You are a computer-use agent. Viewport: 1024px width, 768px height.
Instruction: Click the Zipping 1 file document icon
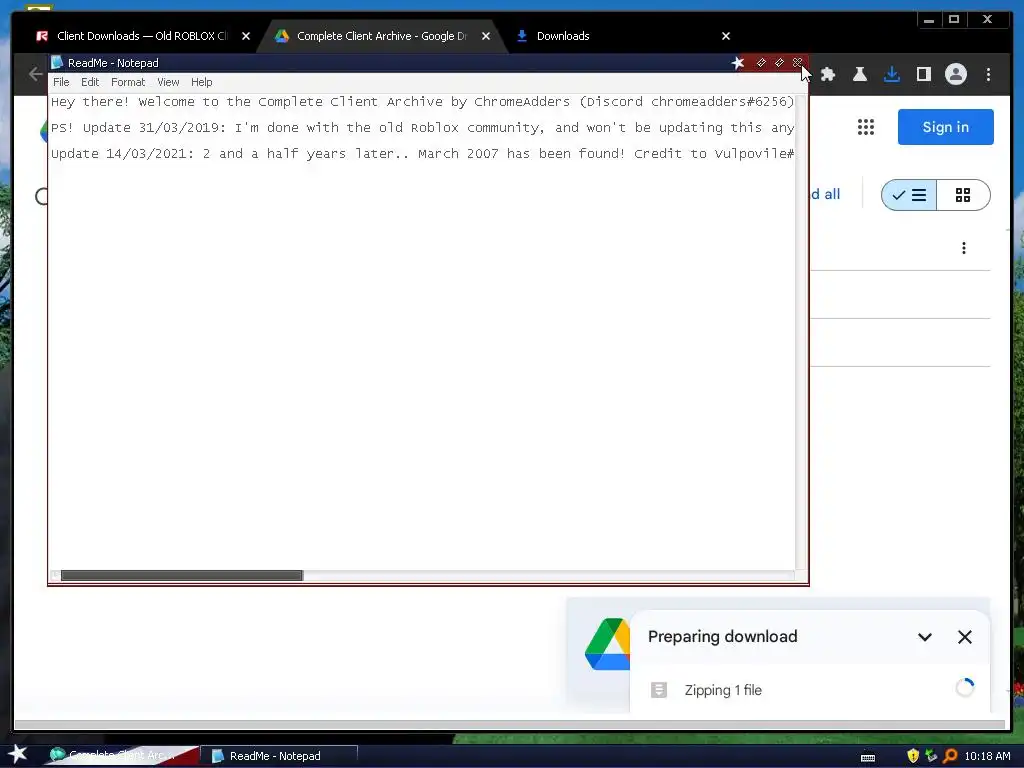point(659,690)
